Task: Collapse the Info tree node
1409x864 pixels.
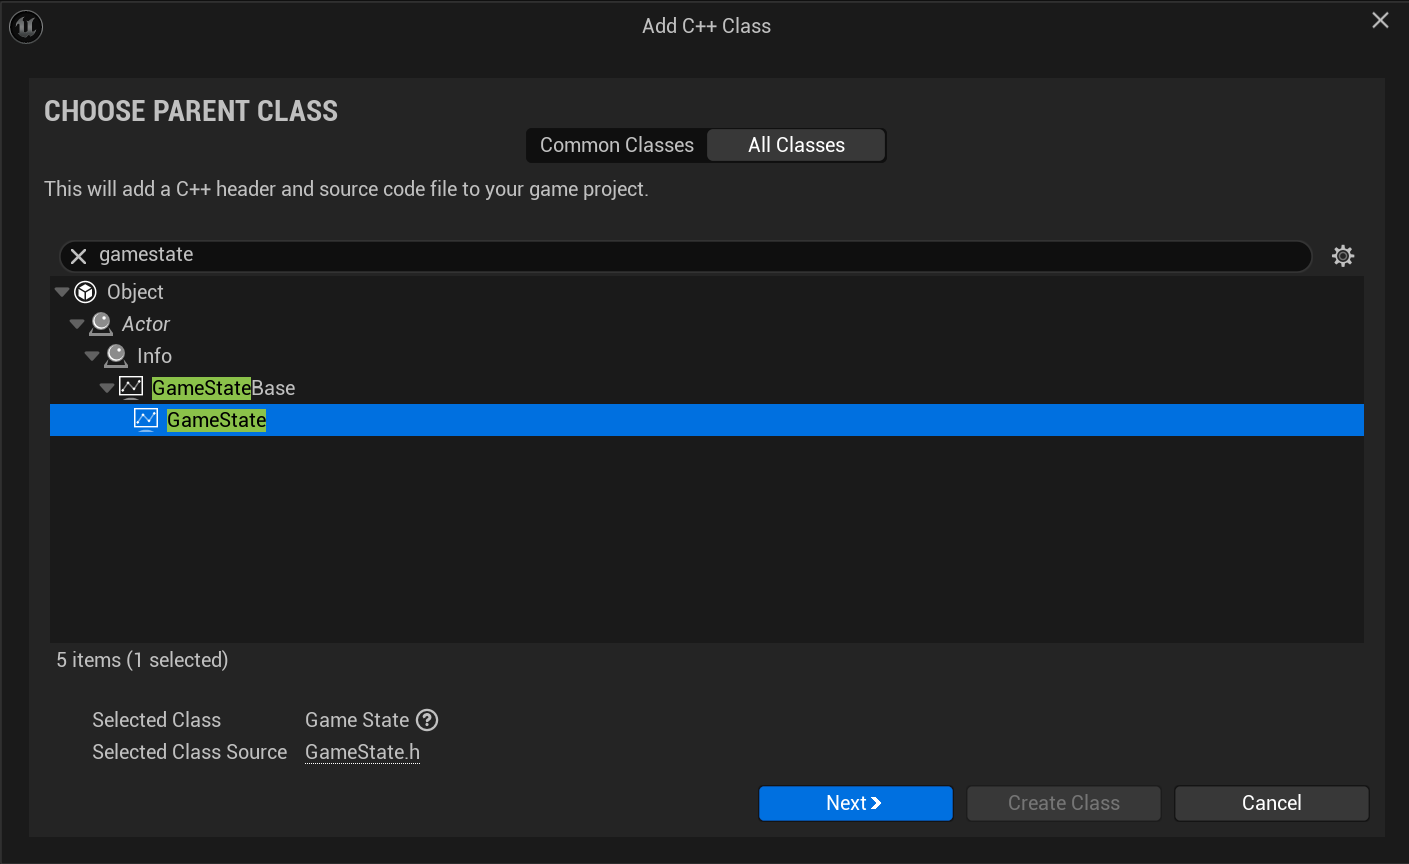Action: [92, 356]
